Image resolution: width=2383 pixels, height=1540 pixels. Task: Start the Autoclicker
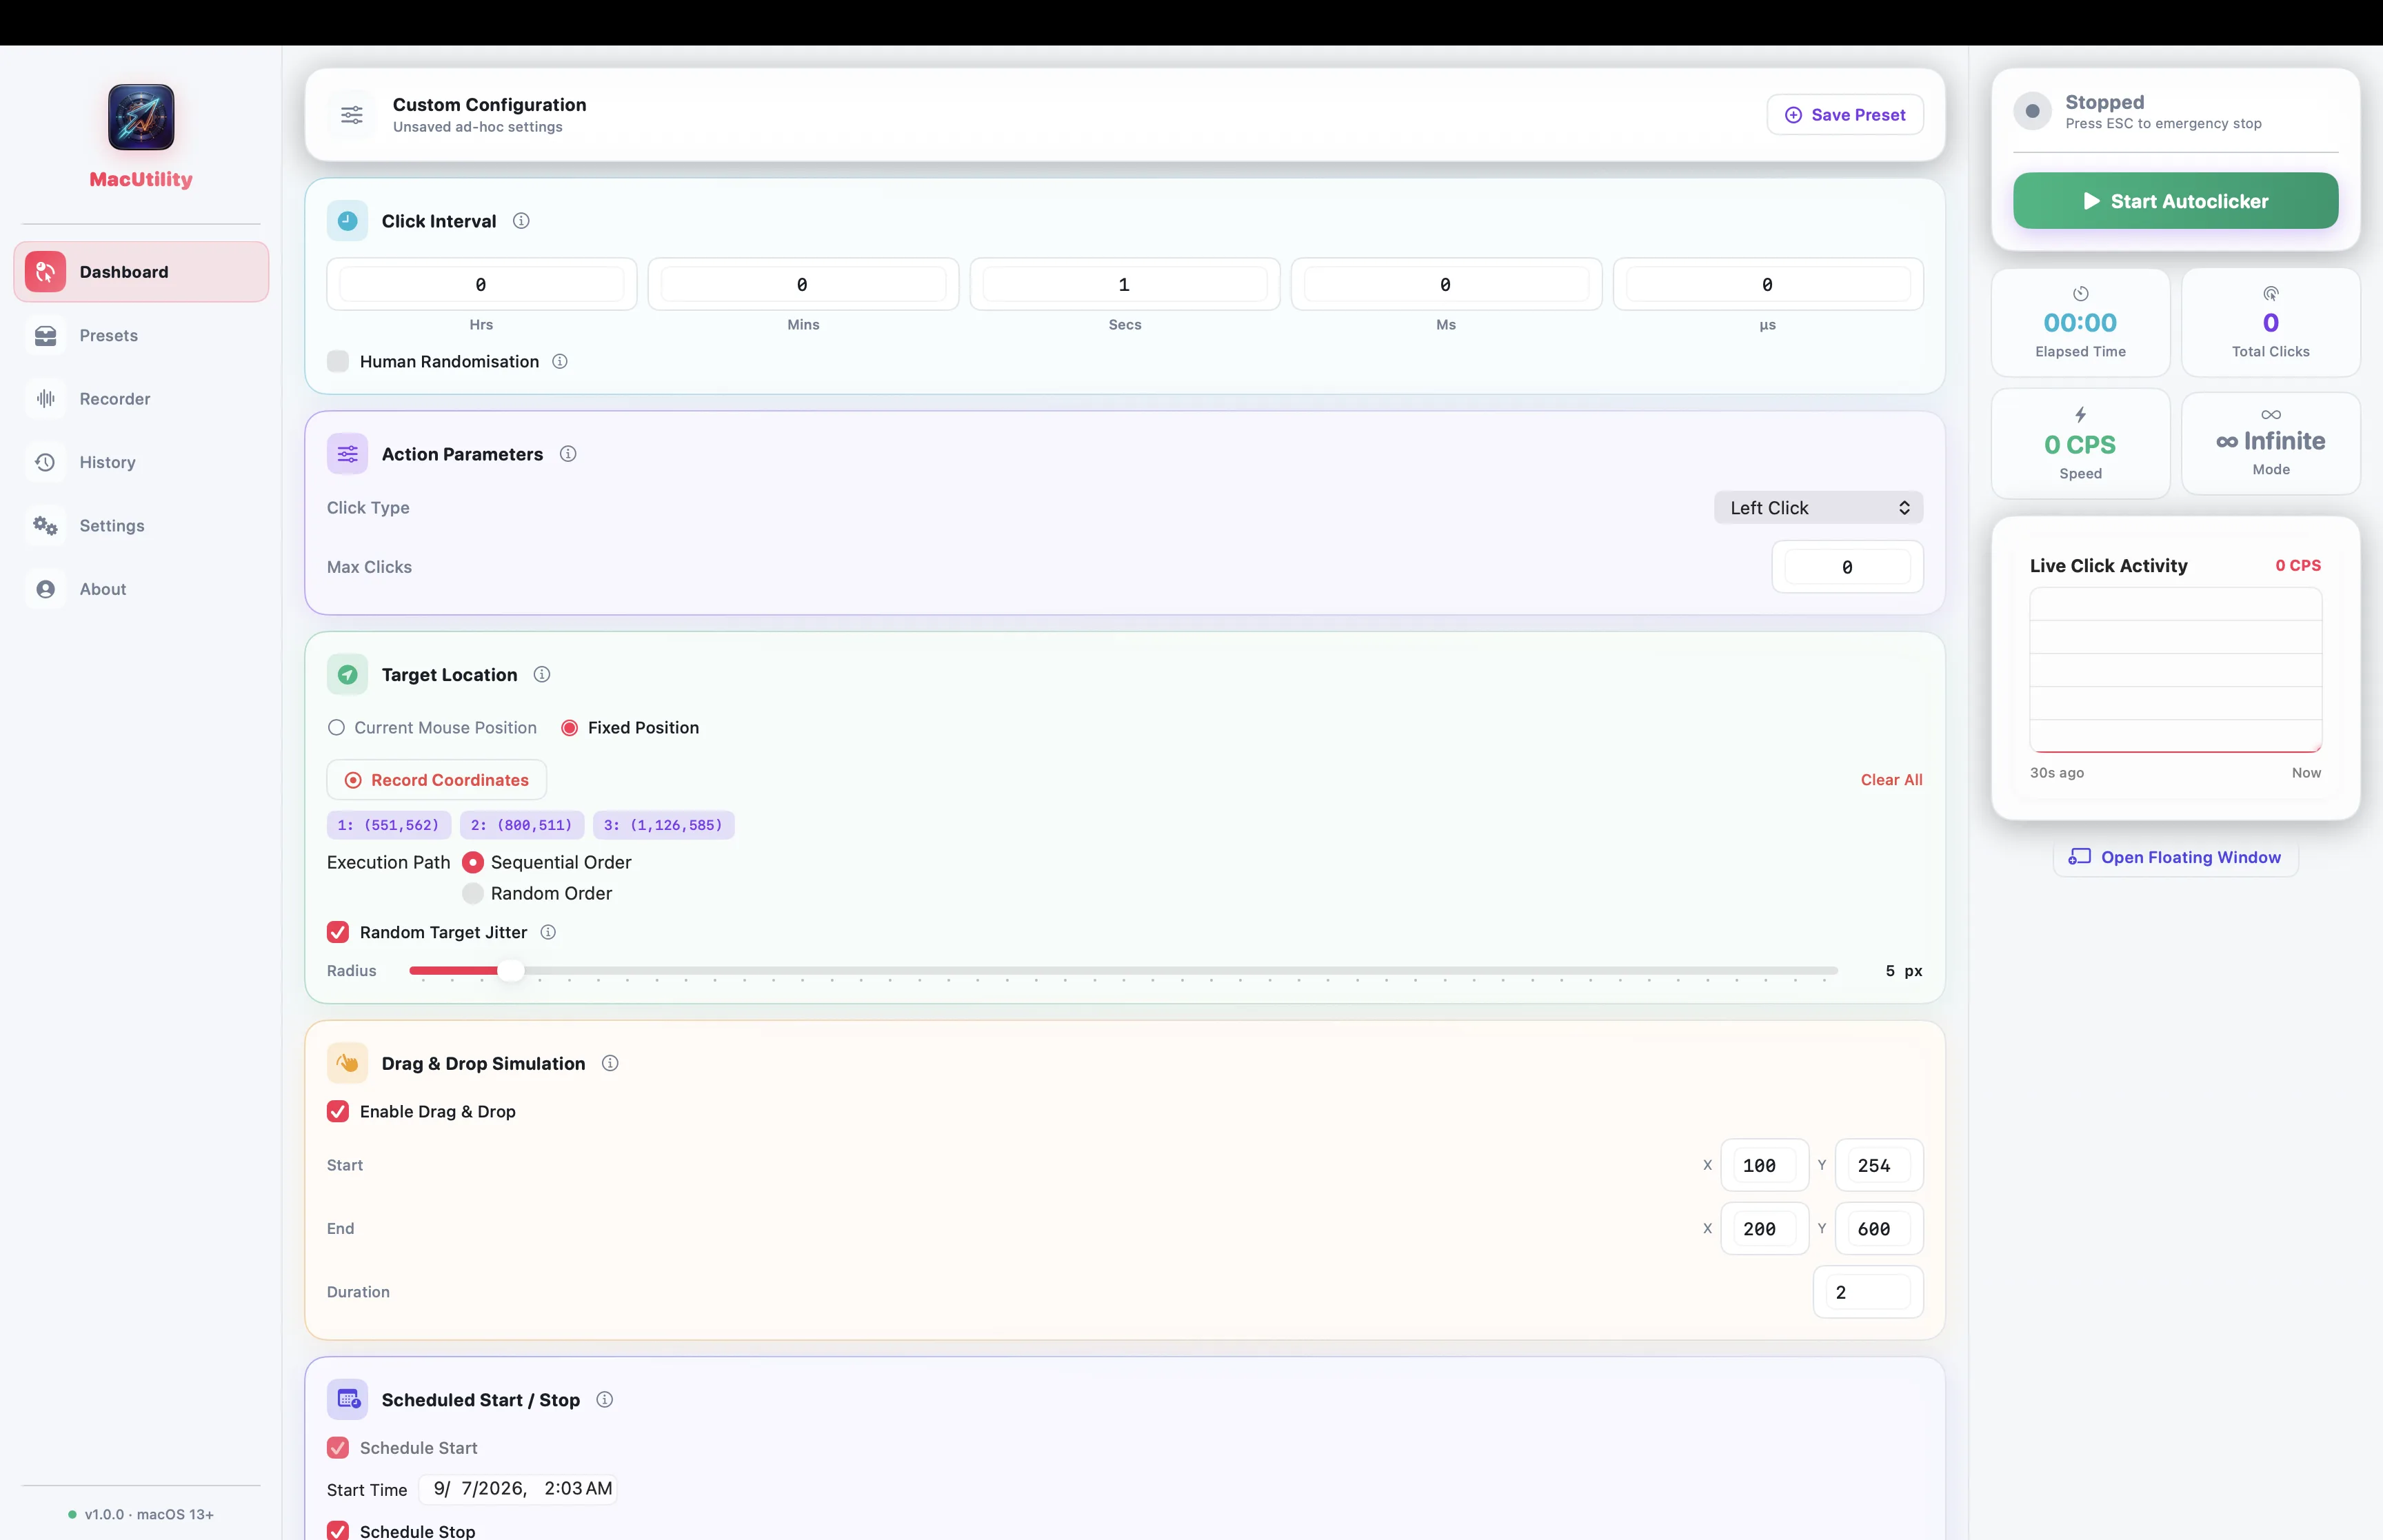2175,201
